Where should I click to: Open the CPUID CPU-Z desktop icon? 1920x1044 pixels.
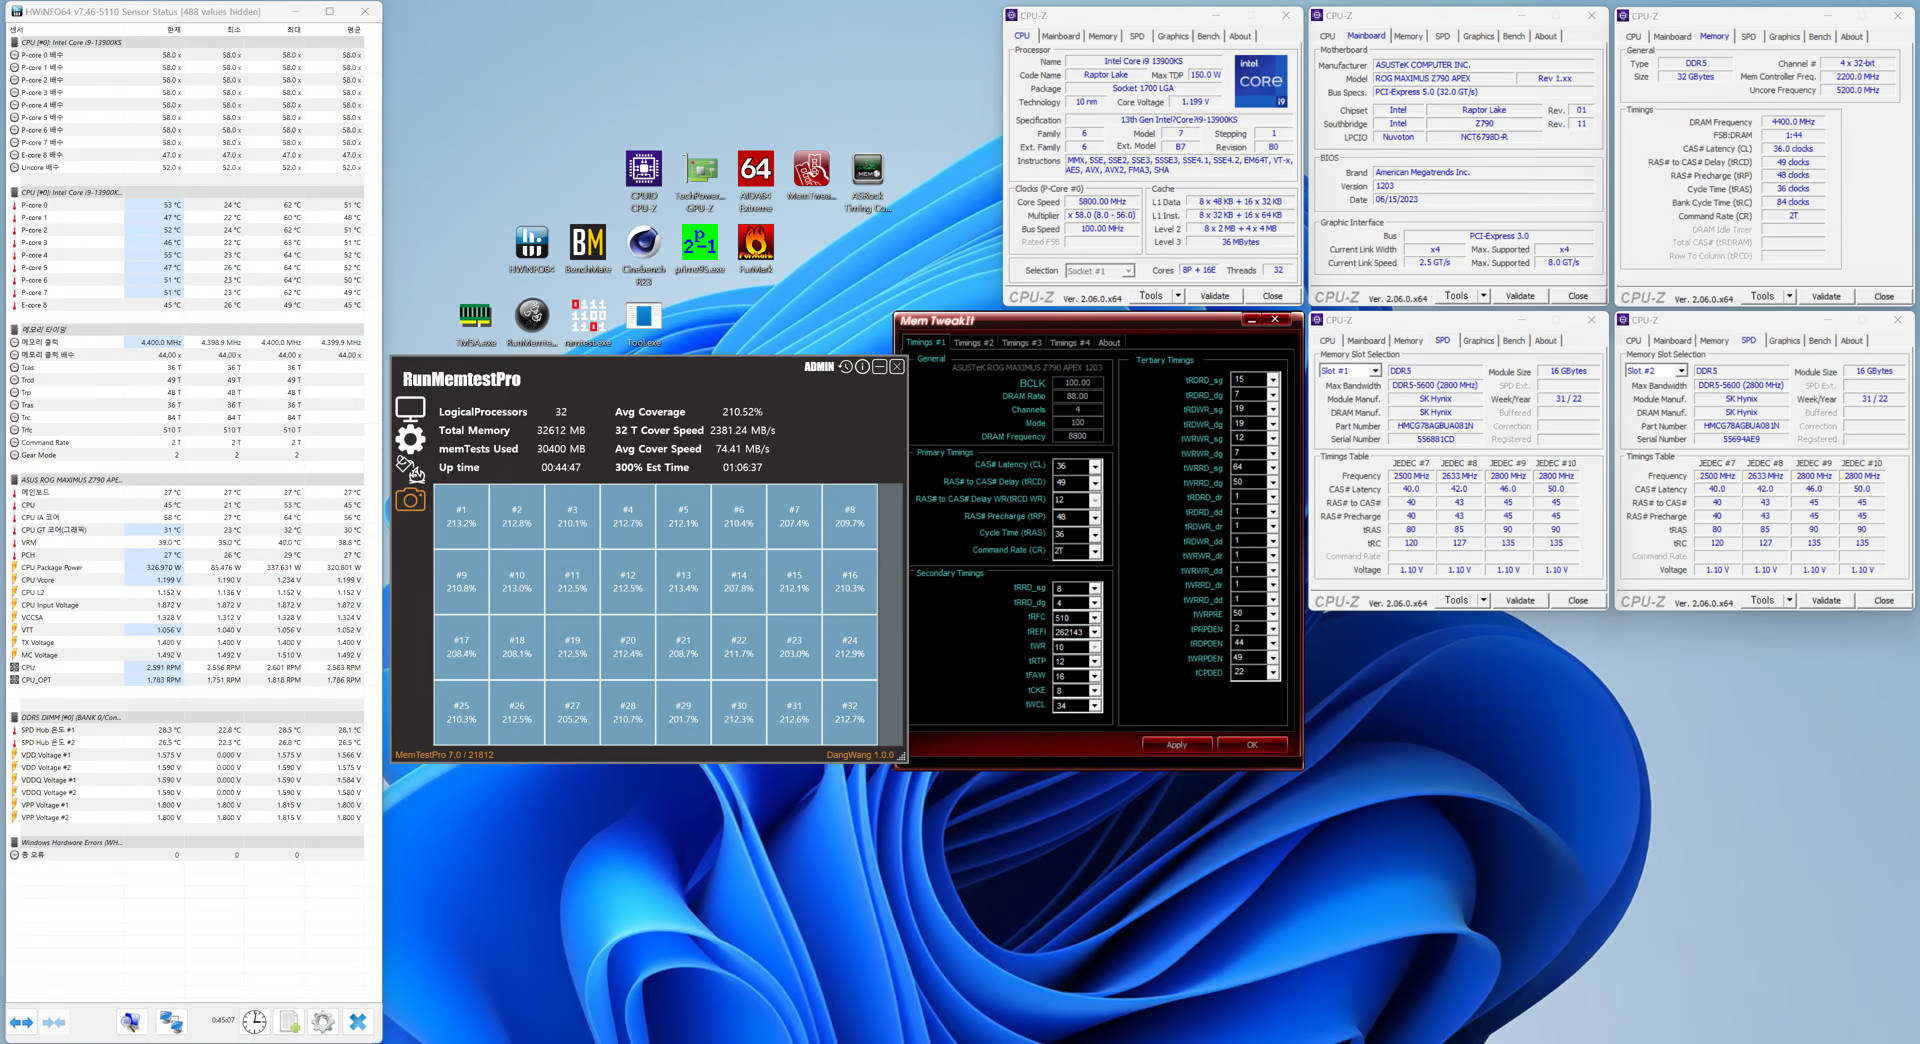point(643,181)
